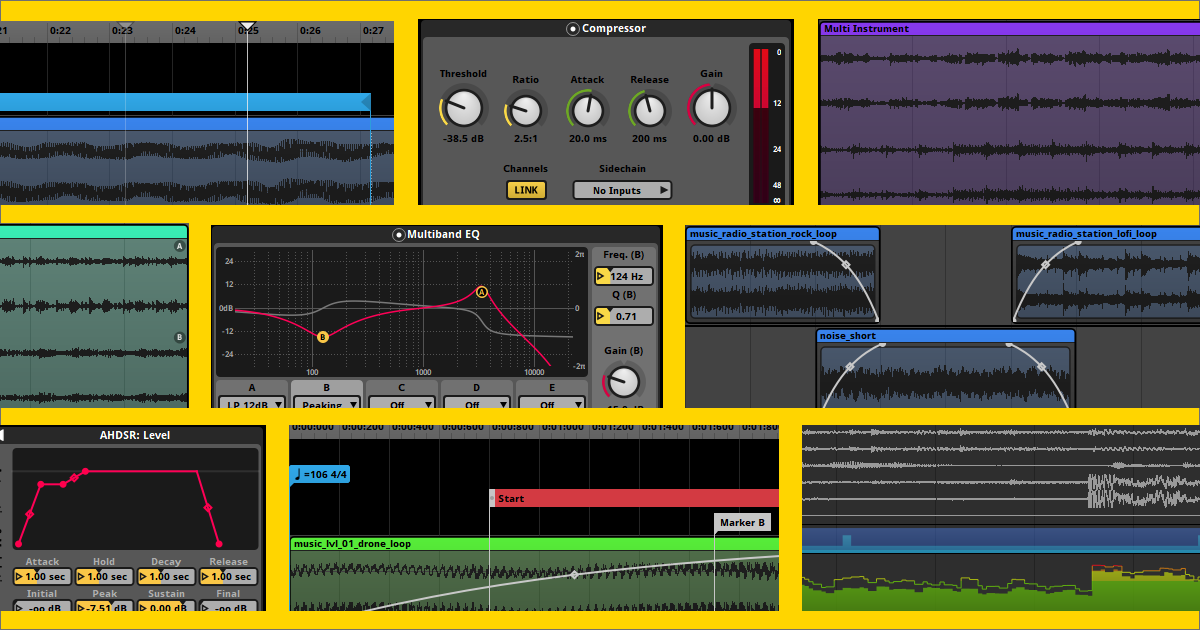Select the noise_short instrument
The width and height of the screenshot is (1200, 630).
[x=946, y=336]
